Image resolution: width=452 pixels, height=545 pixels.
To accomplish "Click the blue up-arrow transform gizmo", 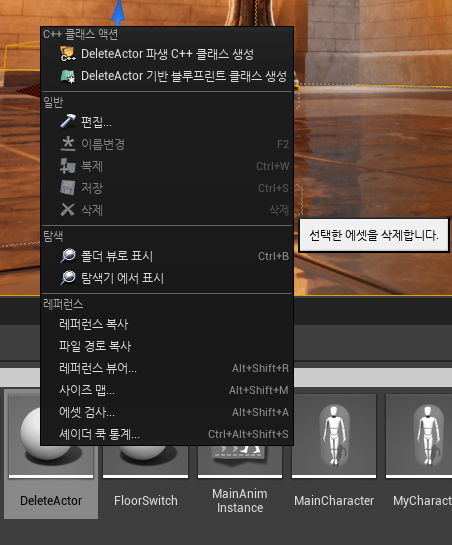I will tap(119, 13).
